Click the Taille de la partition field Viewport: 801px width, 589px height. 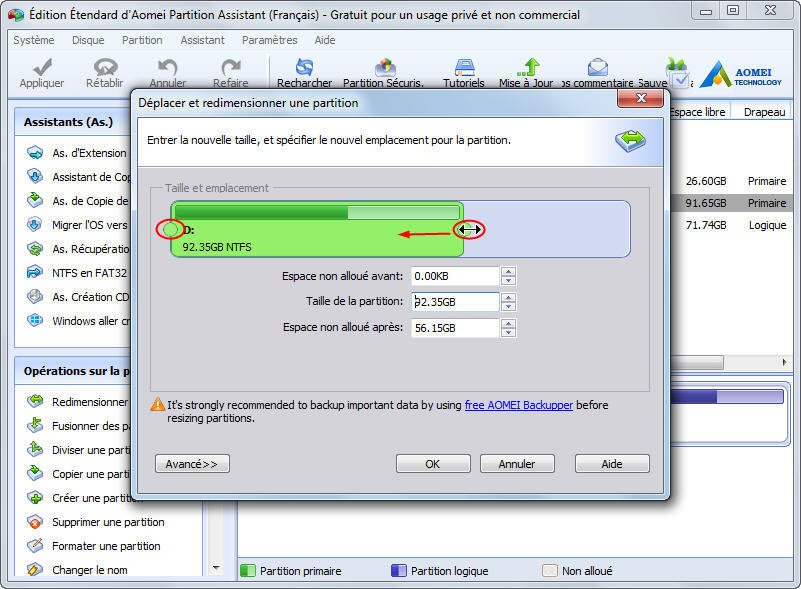pos(455,302)
